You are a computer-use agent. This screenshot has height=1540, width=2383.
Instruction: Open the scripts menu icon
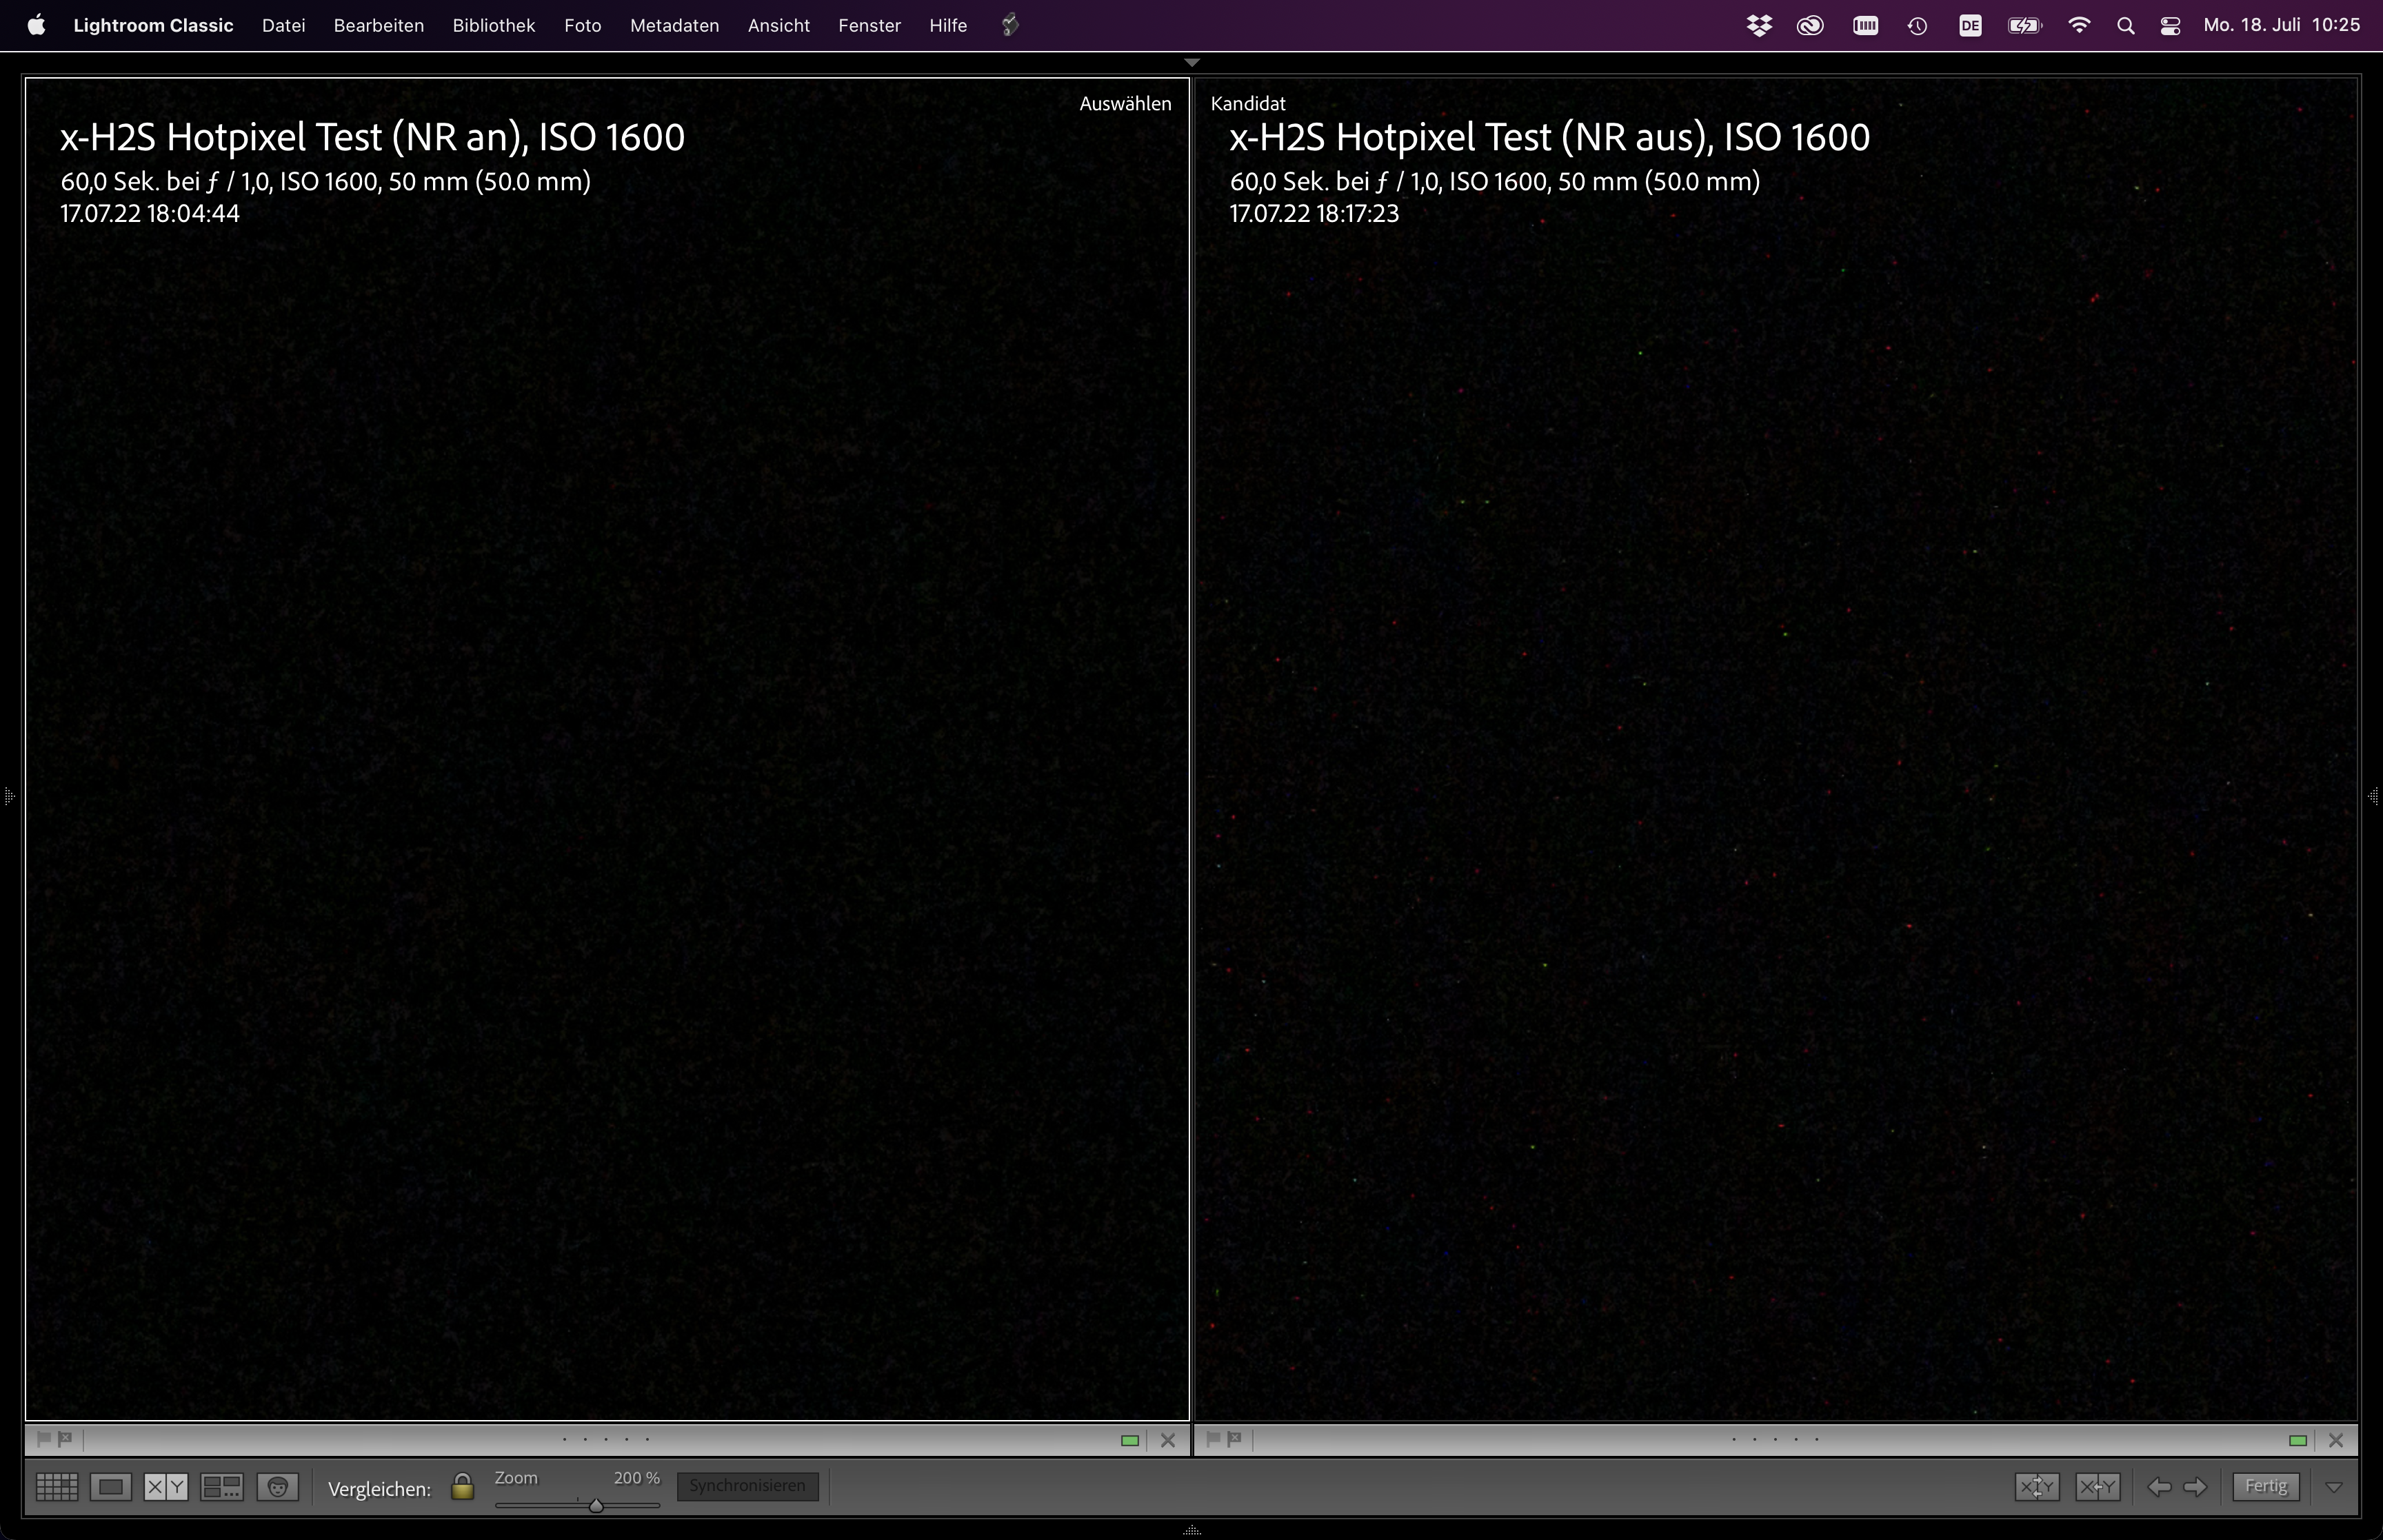[x=1010, y=25]
